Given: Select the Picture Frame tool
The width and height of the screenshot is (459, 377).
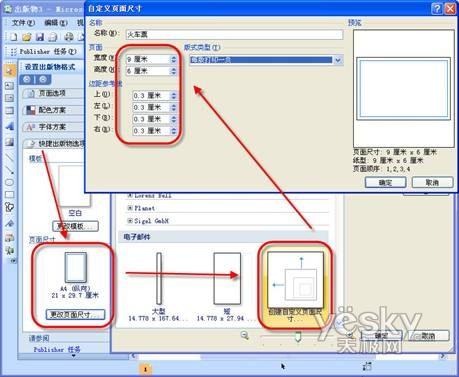Looking at the screenshot, I should click(x=9, y=142).
